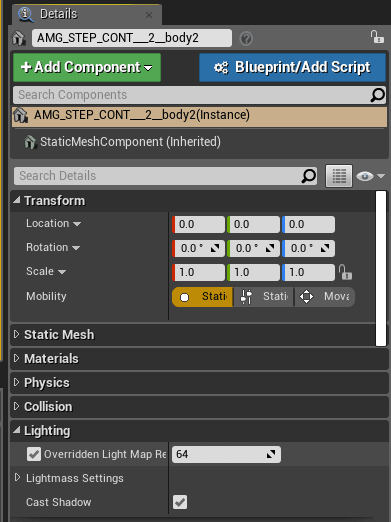Select the Details panel tab

tap(87, 15)
